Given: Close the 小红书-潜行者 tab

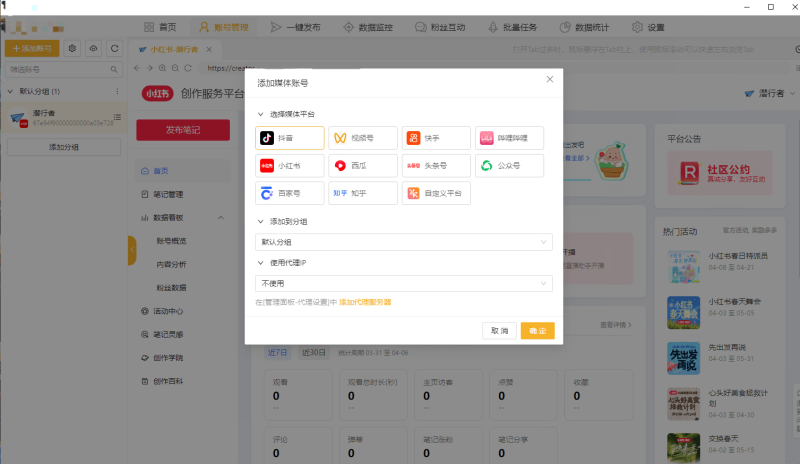Looking at the screenshot, I should (209, 50).
